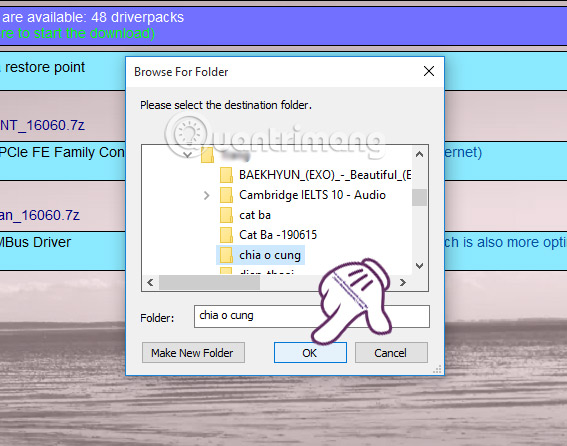This screenshot has width=567, height=446.
Task: Click the folder icon beside 'Cat Ba -190615'
Action: [x=226, y=235]
